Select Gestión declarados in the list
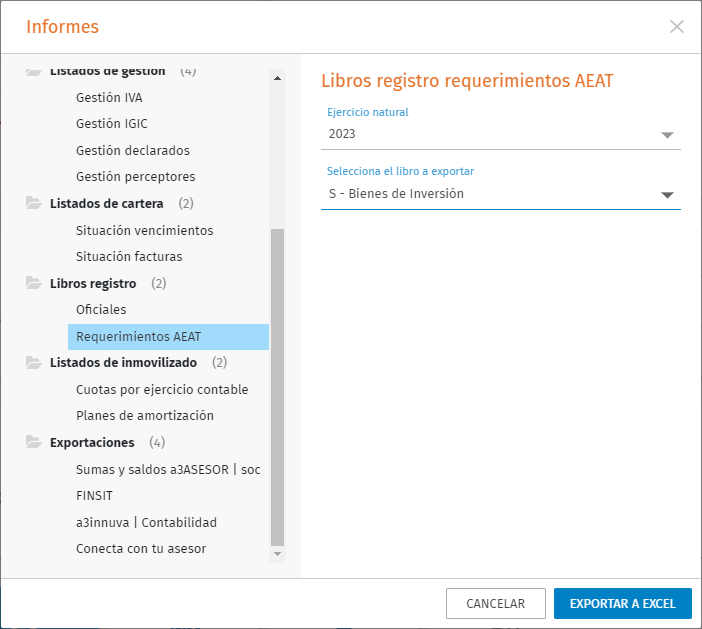 133,150
